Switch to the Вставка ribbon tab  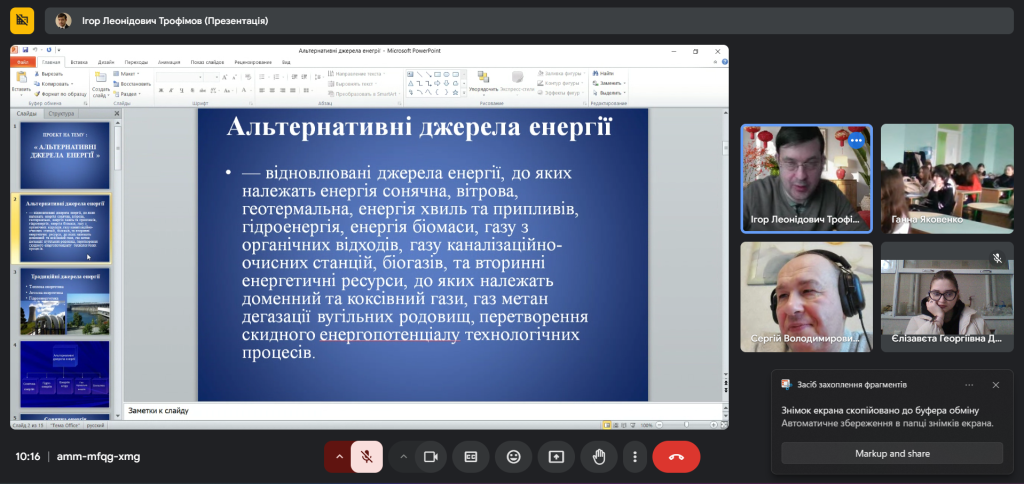pos(79,62)
